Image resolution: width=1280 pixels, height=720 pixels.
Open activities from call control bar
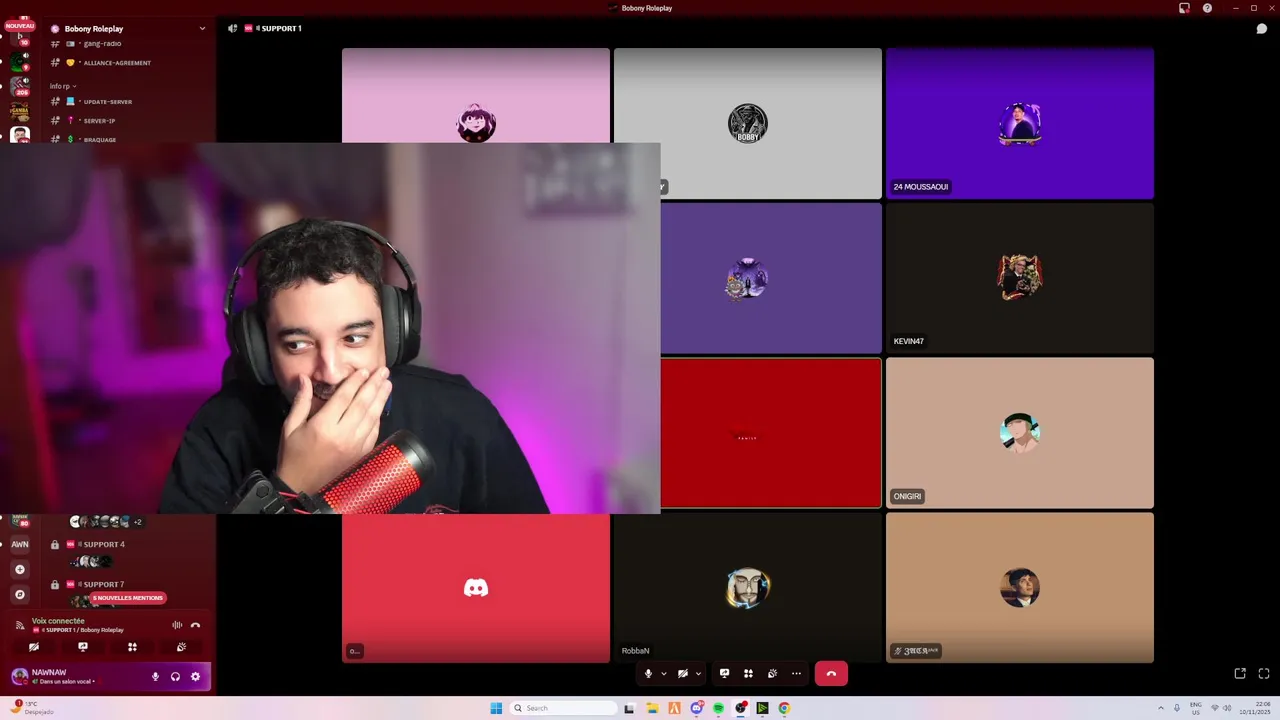(x=748, y=674)
